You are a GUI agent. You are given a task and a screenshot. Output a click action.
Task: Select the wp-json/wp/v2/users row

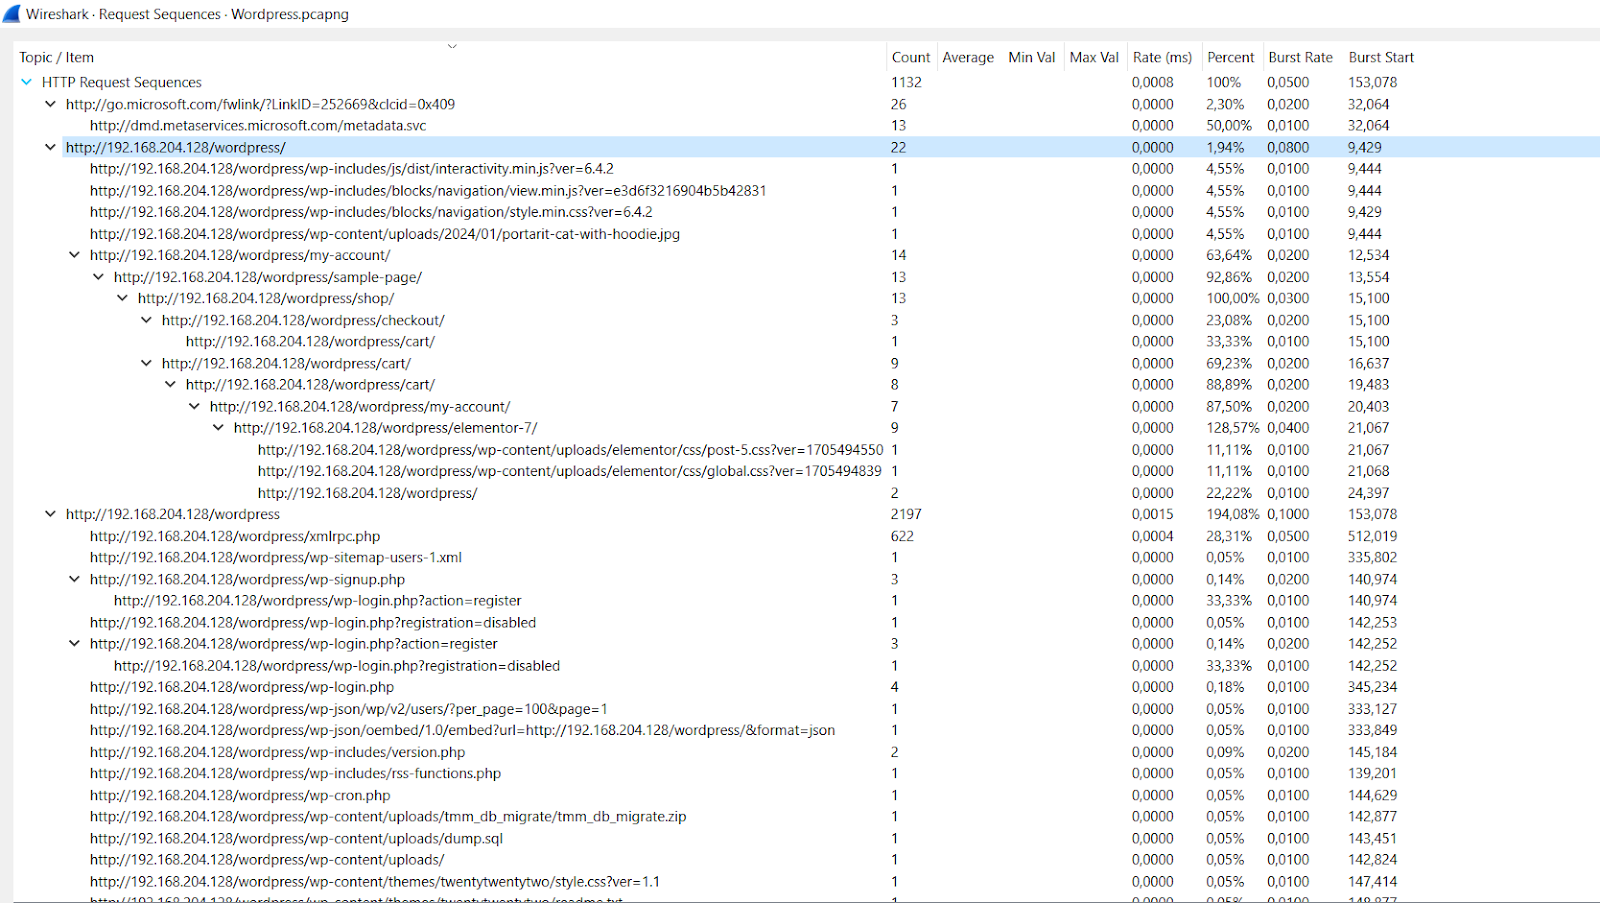tap(806, 709)
